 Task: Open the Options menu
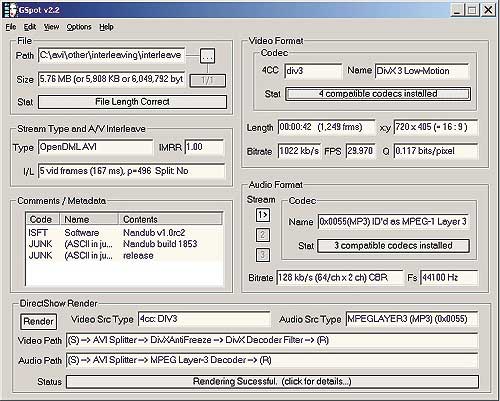(x=79, y=27)
